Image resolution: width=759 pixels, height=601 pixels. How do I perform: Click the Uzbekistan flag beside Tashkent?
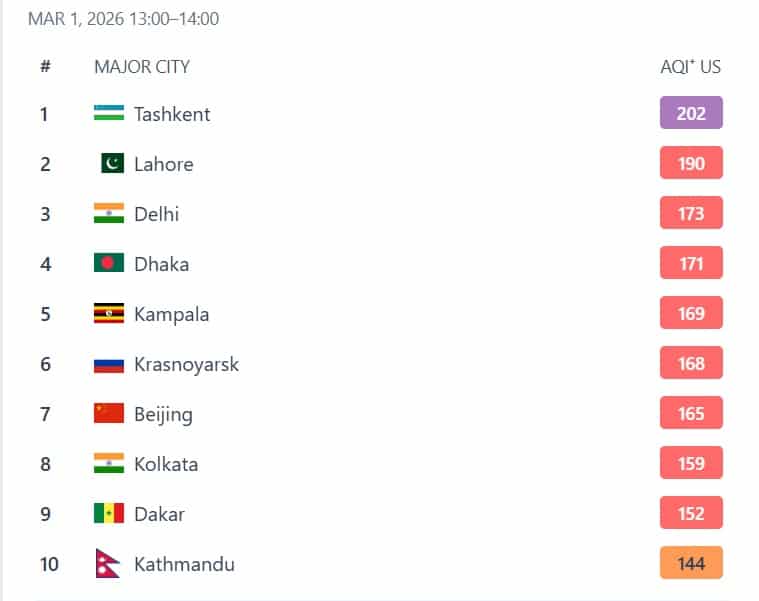[109, 113]
